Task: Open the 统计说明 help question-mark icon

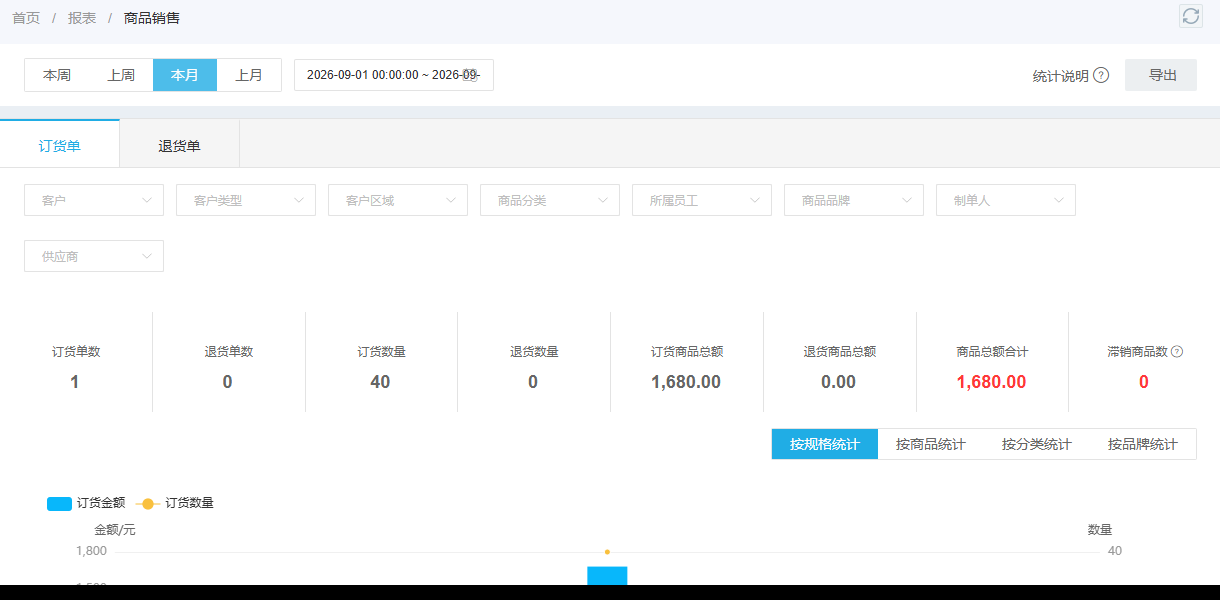Action: (x=1101, y=75)
